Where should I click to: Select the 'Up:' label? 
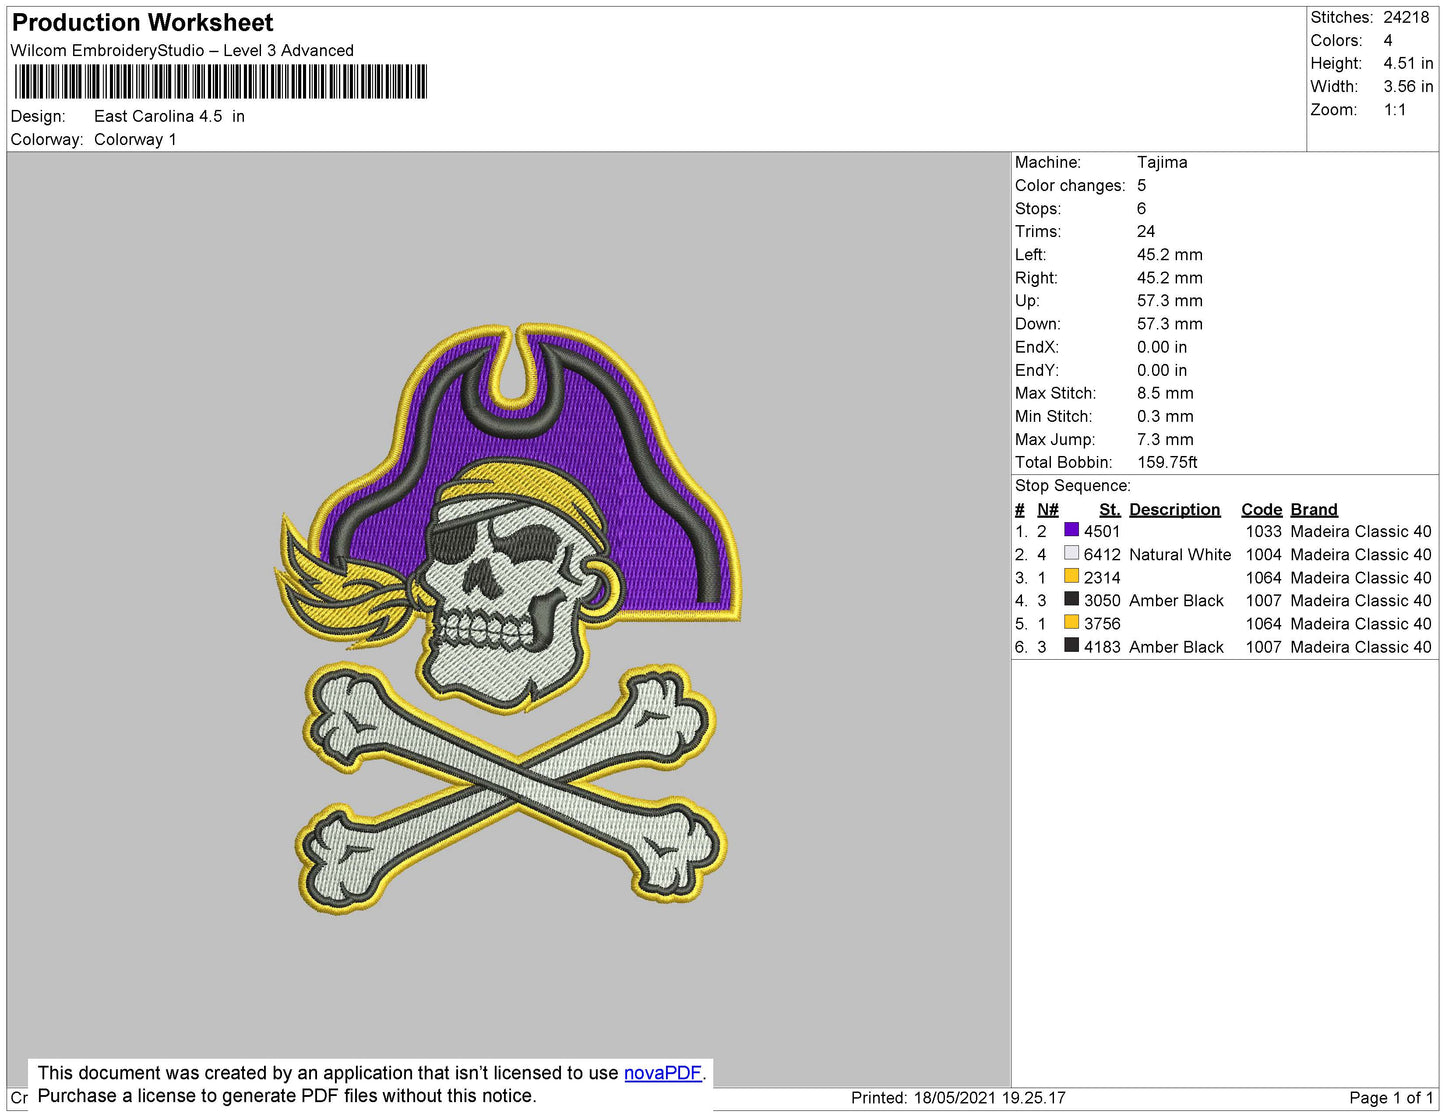point(1027,301)
